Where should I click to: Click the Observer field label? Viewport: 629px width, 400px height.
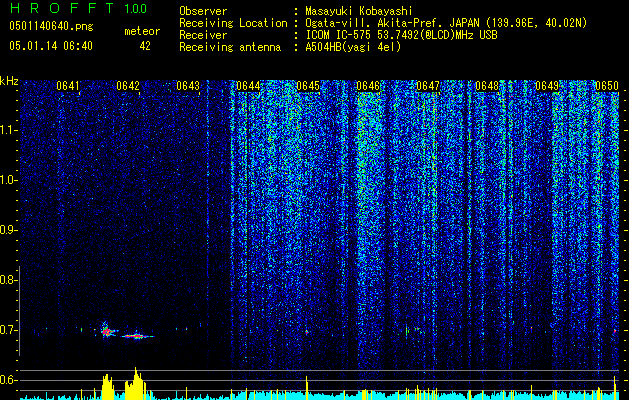coord(203,11)
